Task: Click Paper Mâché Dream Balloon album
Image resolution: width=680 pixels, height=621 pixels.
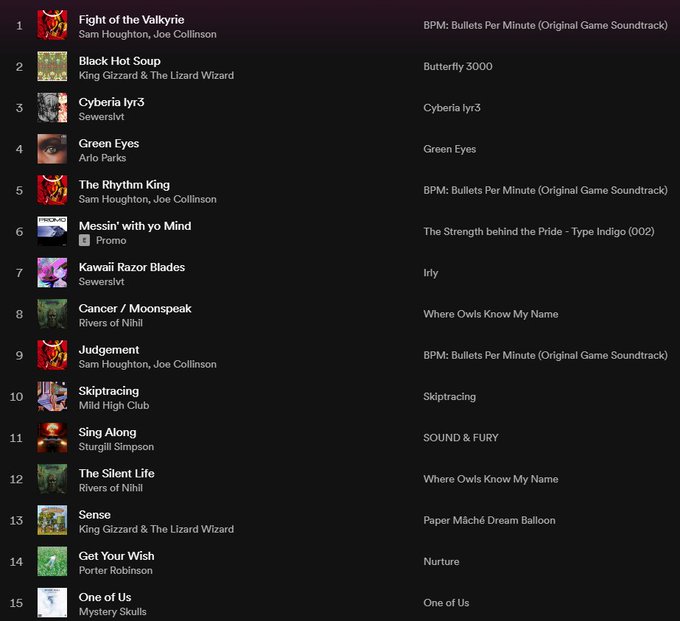Action: pos(490,520)
